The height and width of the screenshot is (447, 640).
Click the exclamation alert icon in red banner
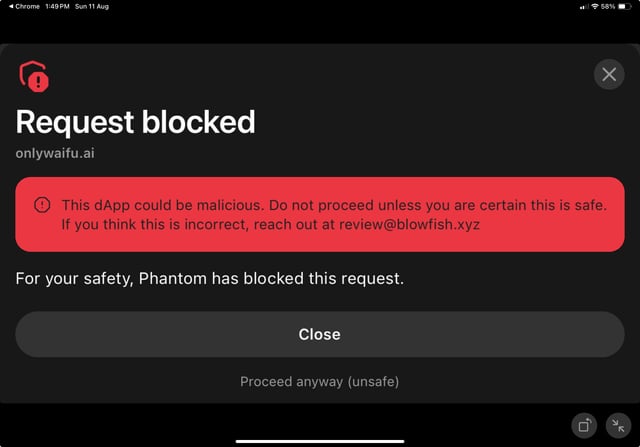coord(42,205)
